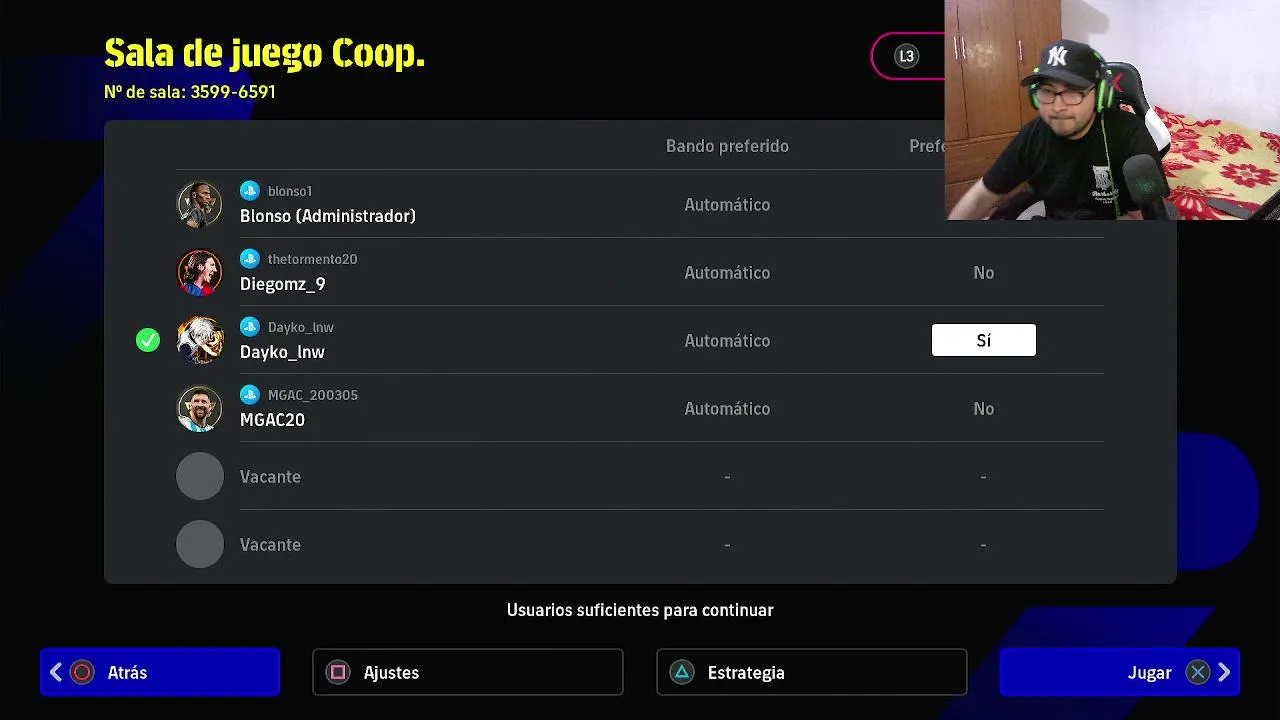Change MGAC20's Automático preferred side

727,409
